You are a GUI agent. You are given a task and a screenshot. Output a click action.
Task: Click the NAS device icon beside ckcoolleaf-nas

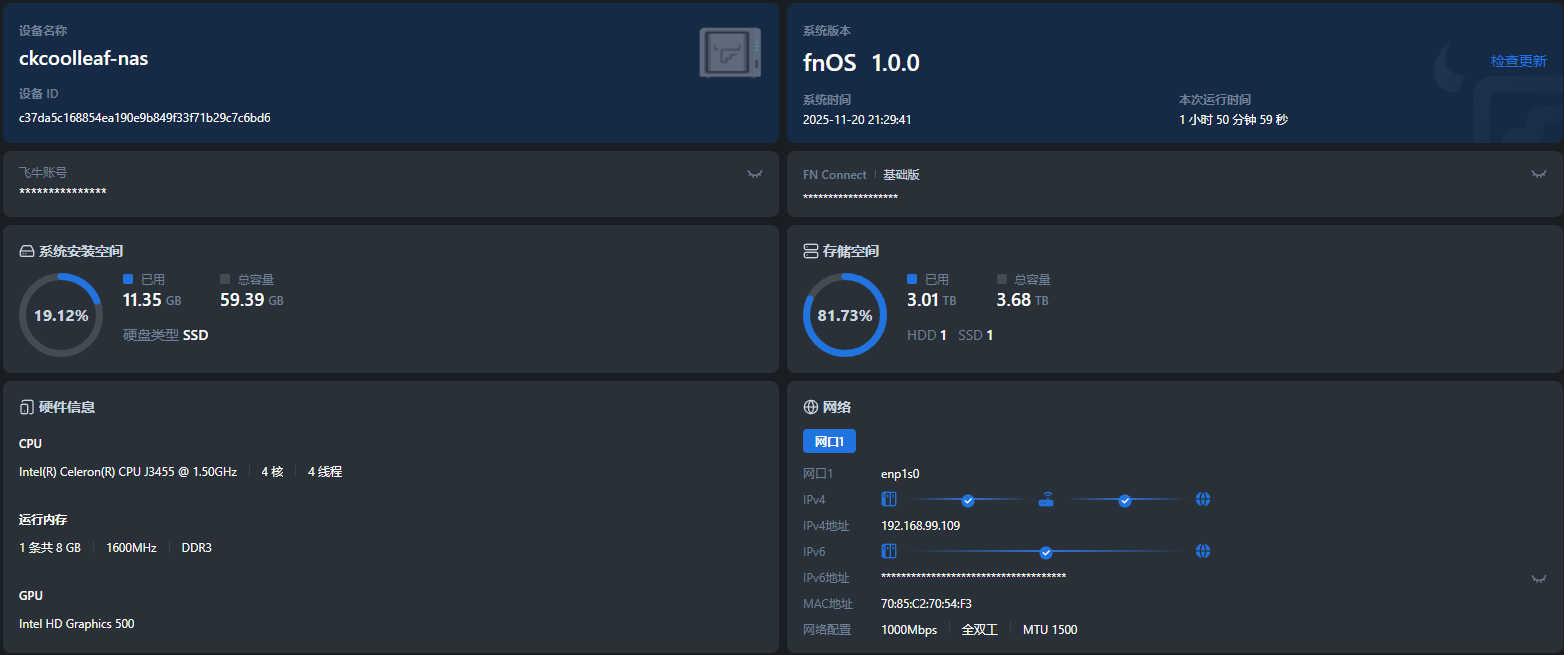729,53
